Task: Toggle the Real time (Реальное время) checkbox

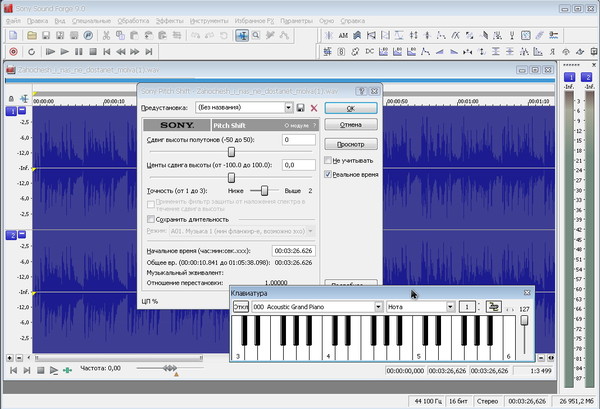Action: click(328, 174)
